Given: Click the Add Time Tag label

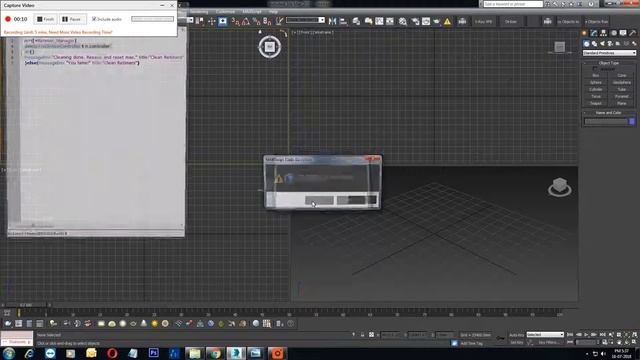Looking at the screenshot, I should [471, 343].
